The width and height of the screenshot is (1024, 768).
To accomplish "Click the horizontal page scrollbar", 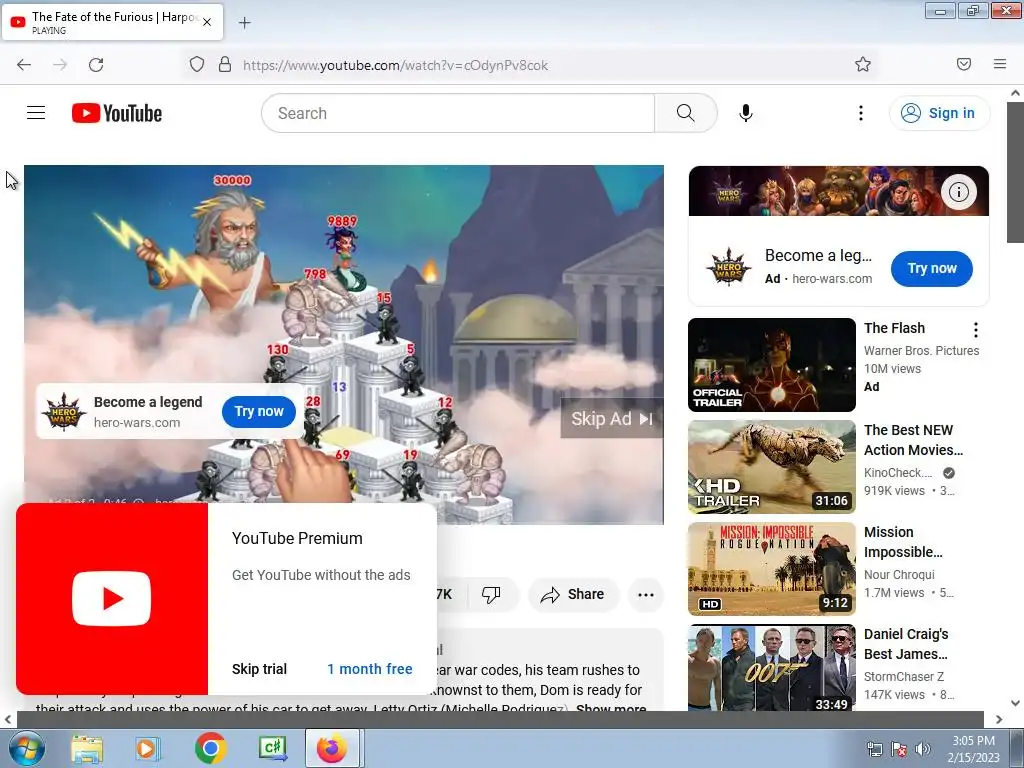I will click(500, 719).
